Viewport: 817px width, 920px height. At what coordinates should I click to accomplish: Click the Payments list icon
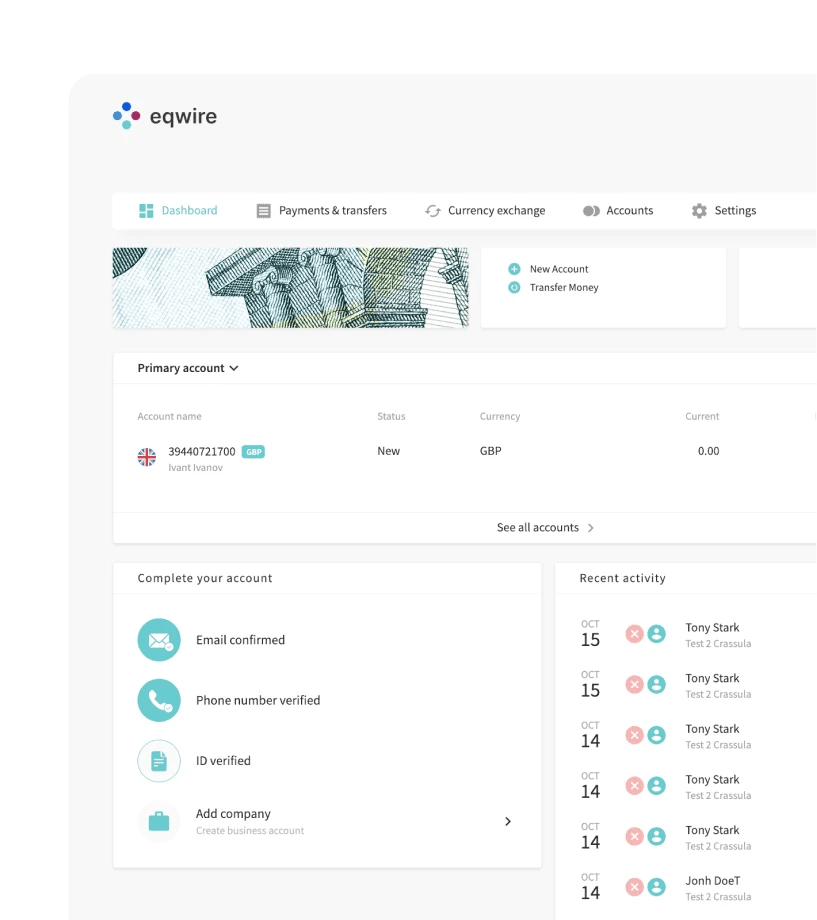(x=264, y=211)
